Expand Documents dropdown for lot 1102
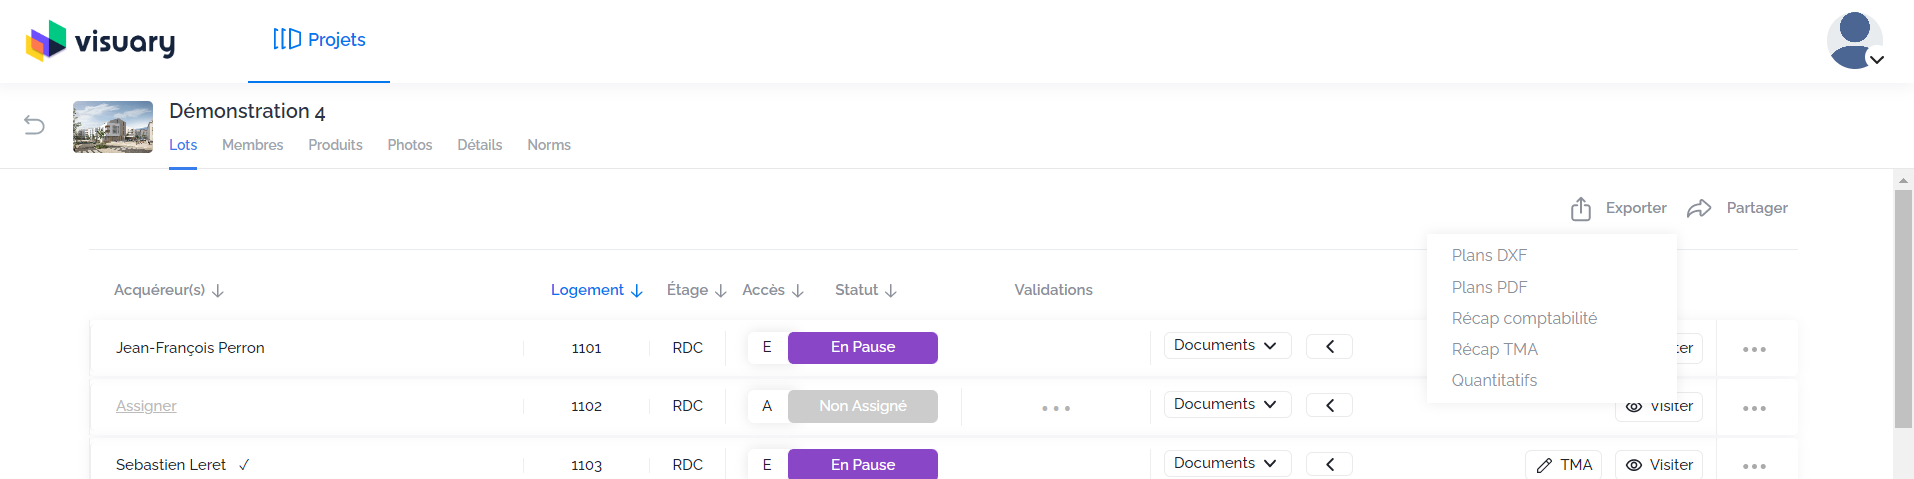This screenshot has width=1914, height=479. [x=1227, y=405]
